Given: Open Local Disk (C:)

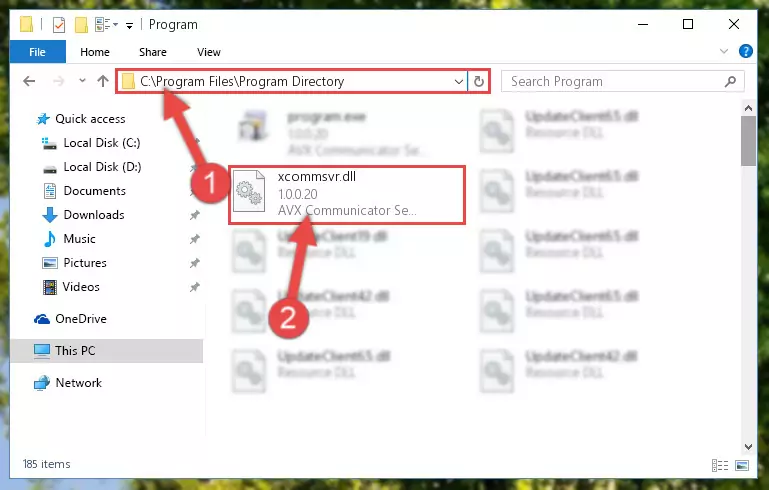Looking at the screenshot, I should pyautogui.click(x=102, y=143).
